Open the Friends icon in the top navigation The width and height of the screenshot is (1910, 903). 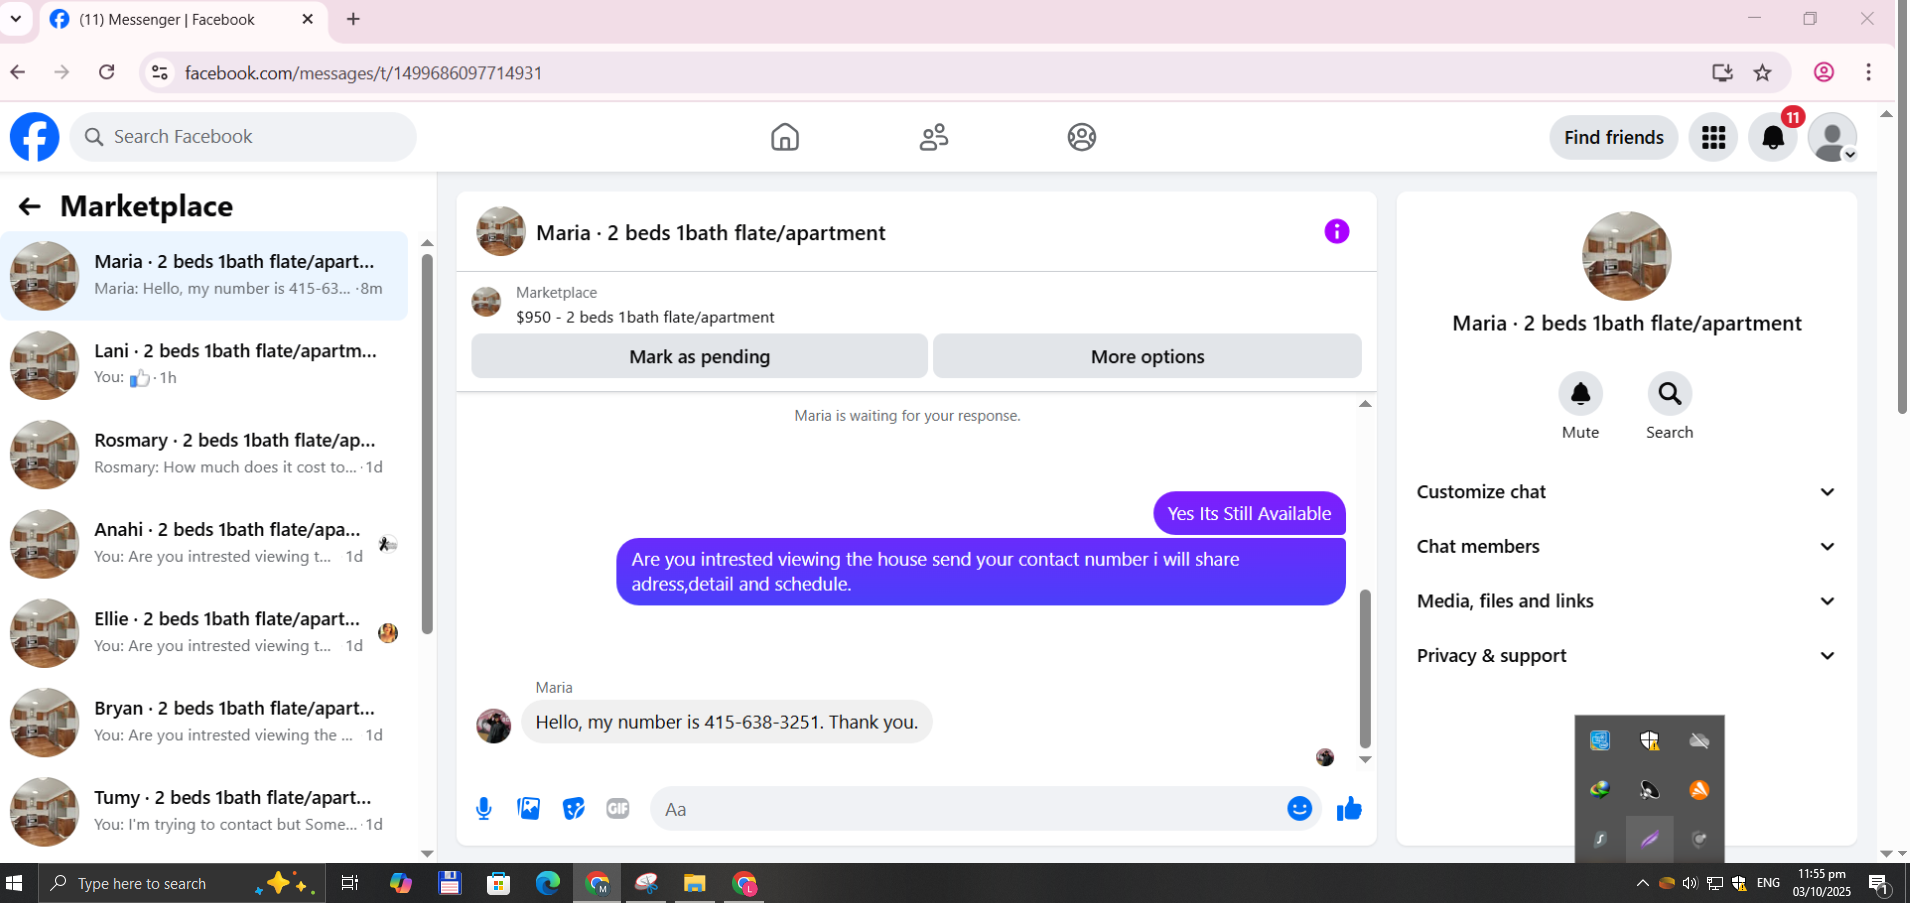pyautogui.click(x=934, y=137)
